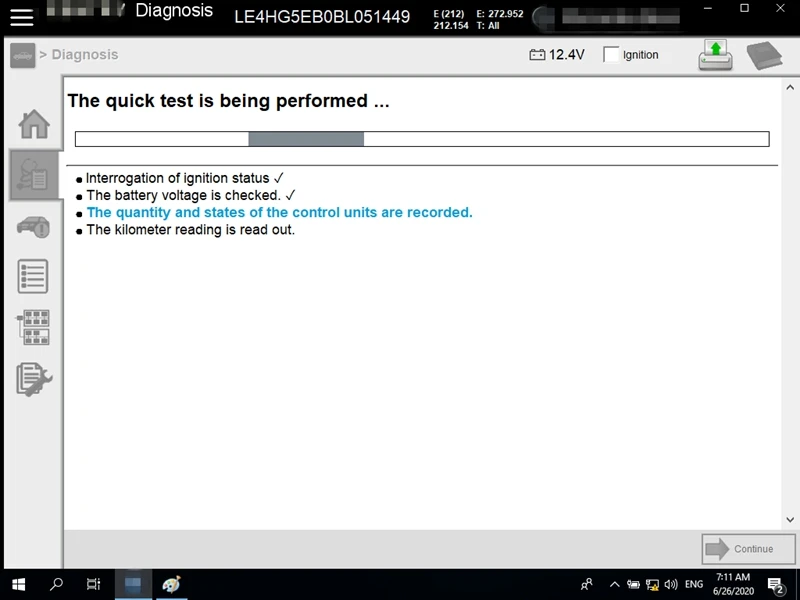
Task: Open the People icon in taskbar
Action: point(587,584)
